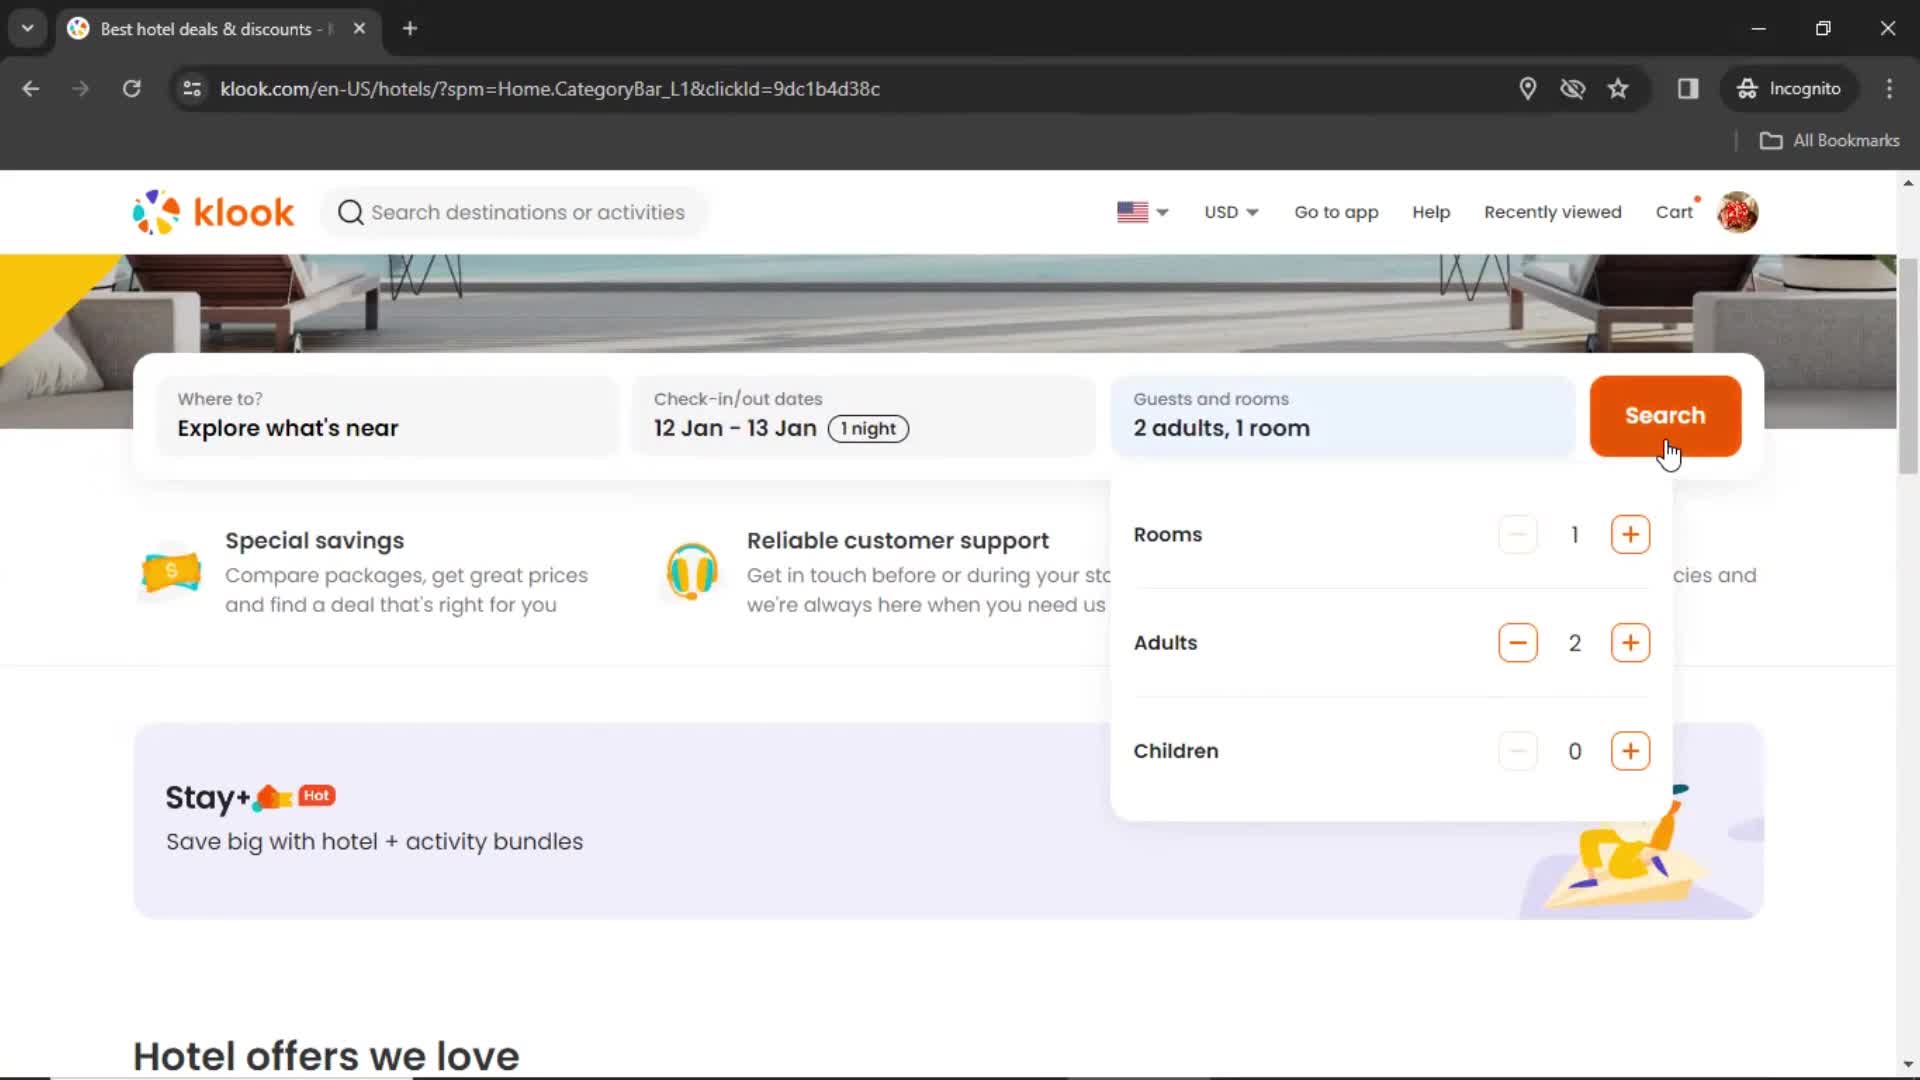Expand the USD currency dropdown
Viewport: 1920px width, 1080px height.
(1230, 212)
